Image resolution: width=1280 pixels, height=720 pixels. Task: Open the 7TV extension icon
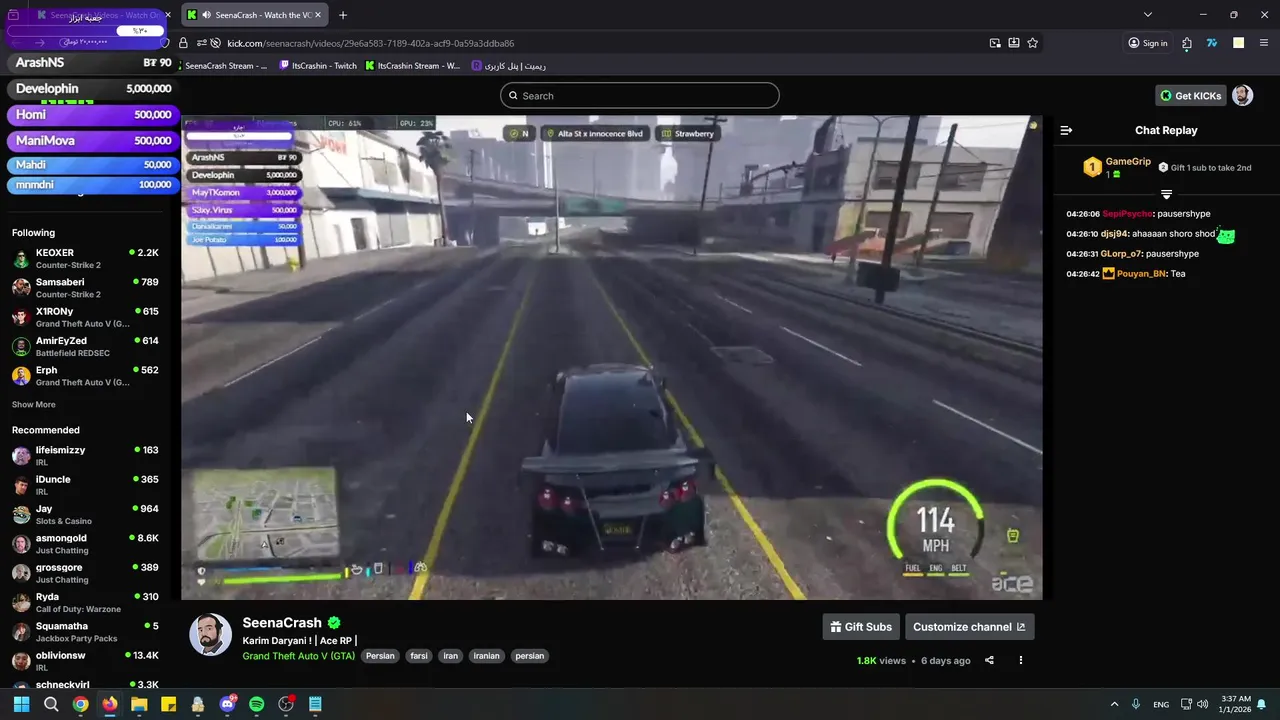[x=1212, y=43]
